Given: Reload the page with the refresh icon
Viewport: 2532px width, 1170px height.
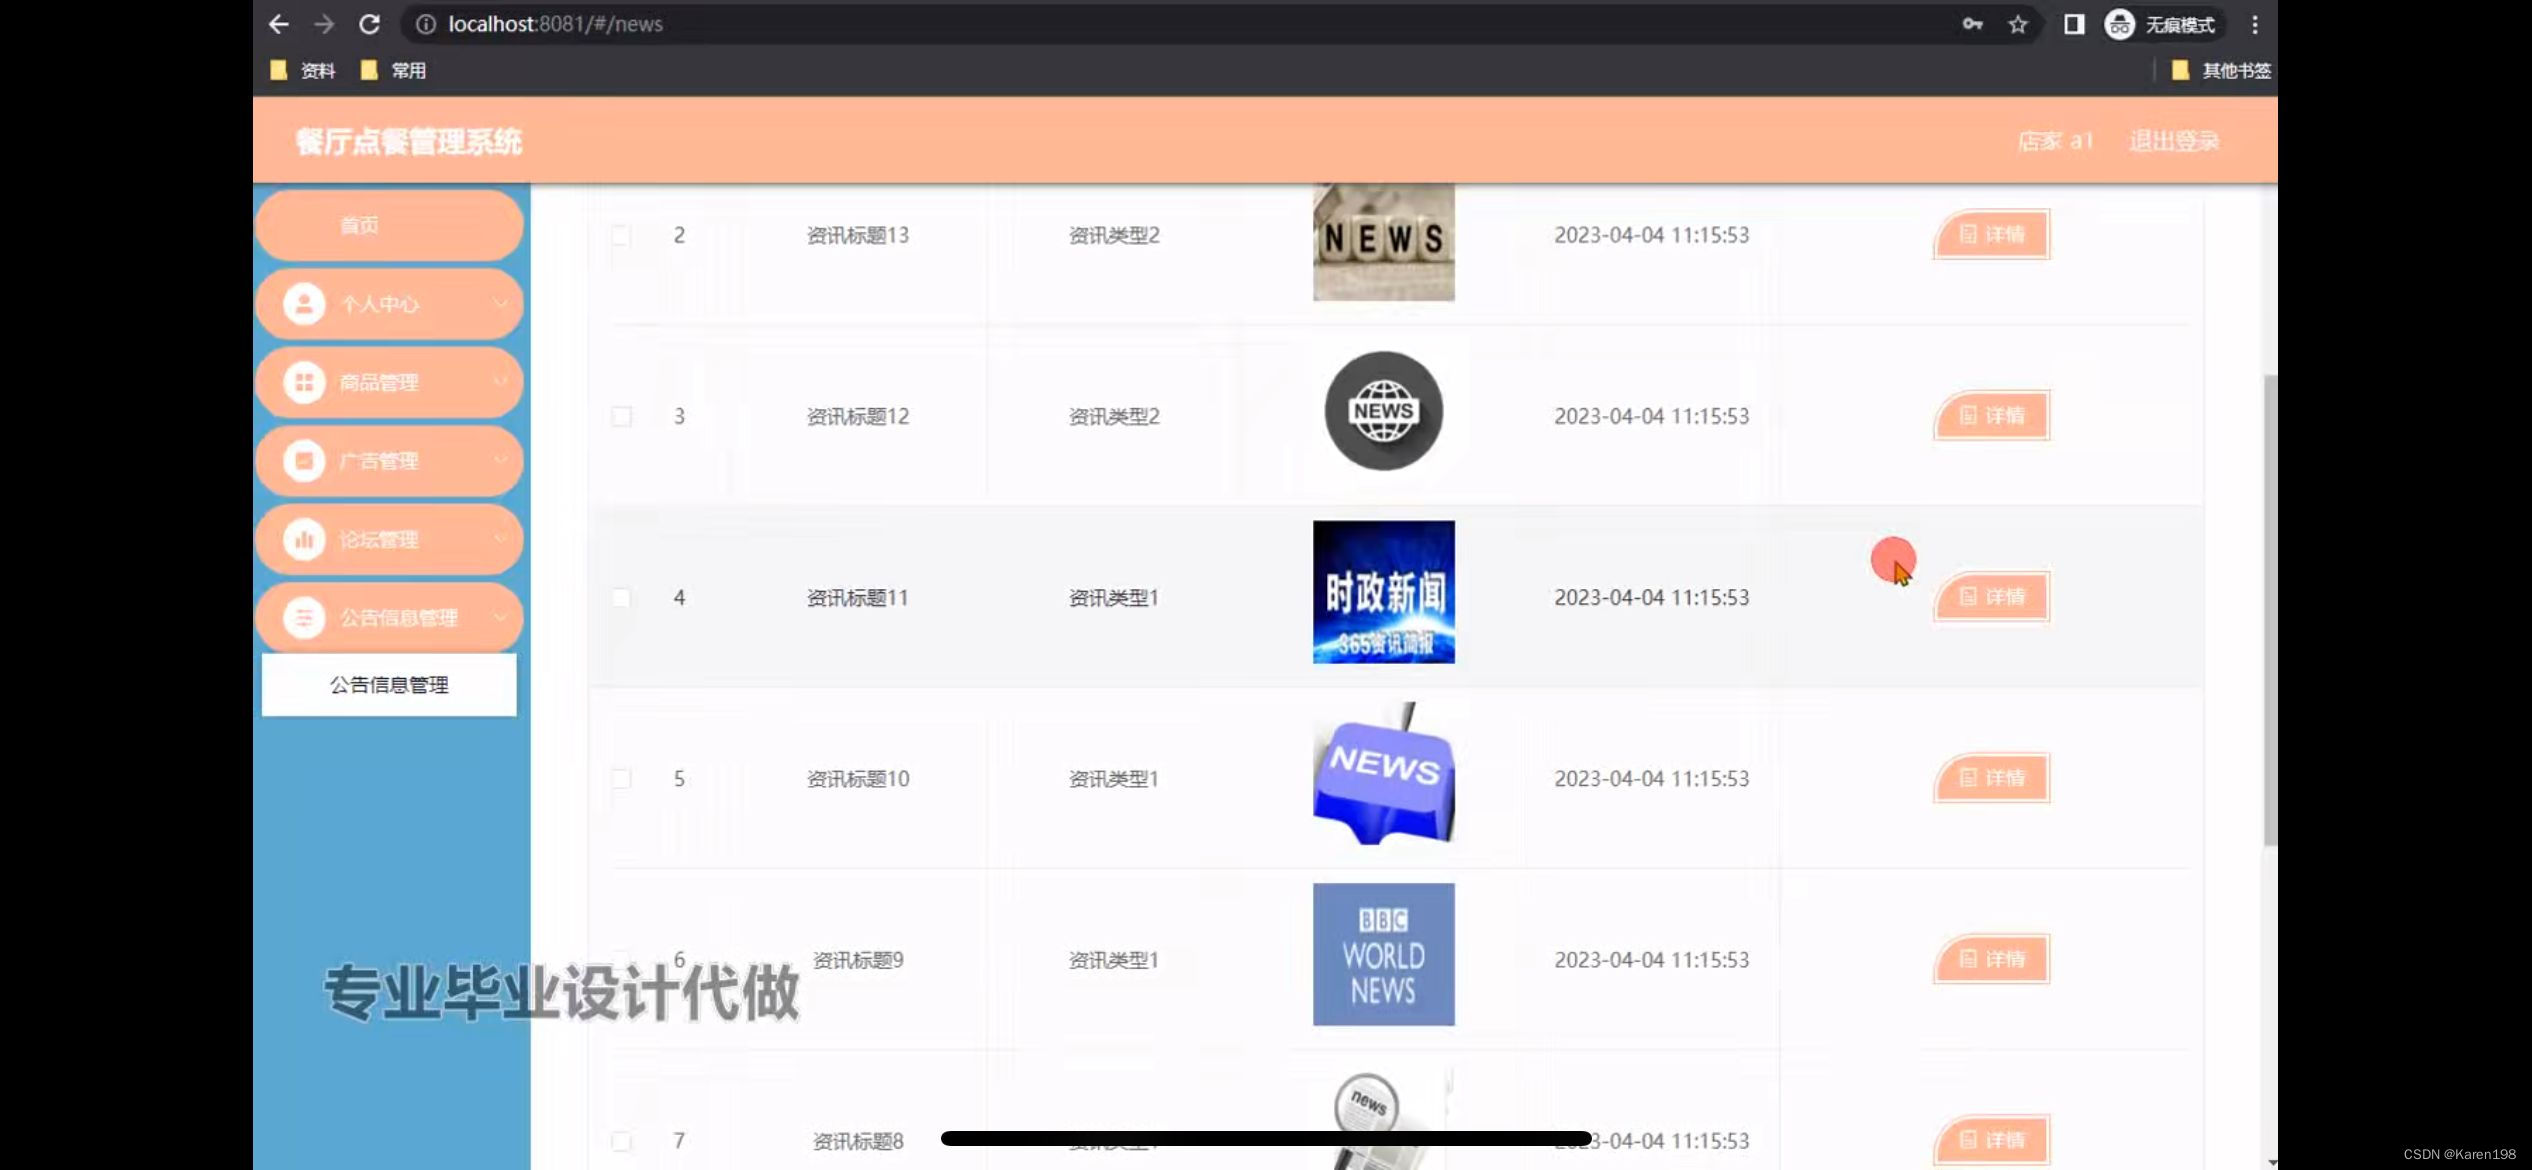Looking at the screenshot, I should 369,24.
